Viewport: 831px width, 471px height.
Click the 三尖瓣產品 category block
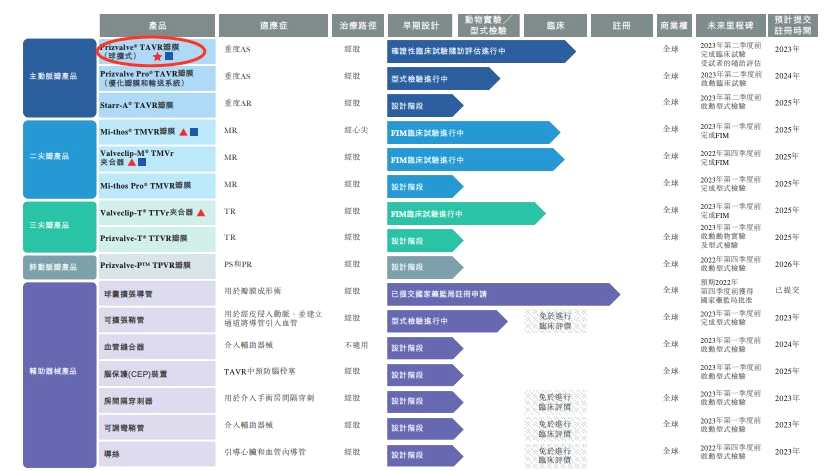59,227
